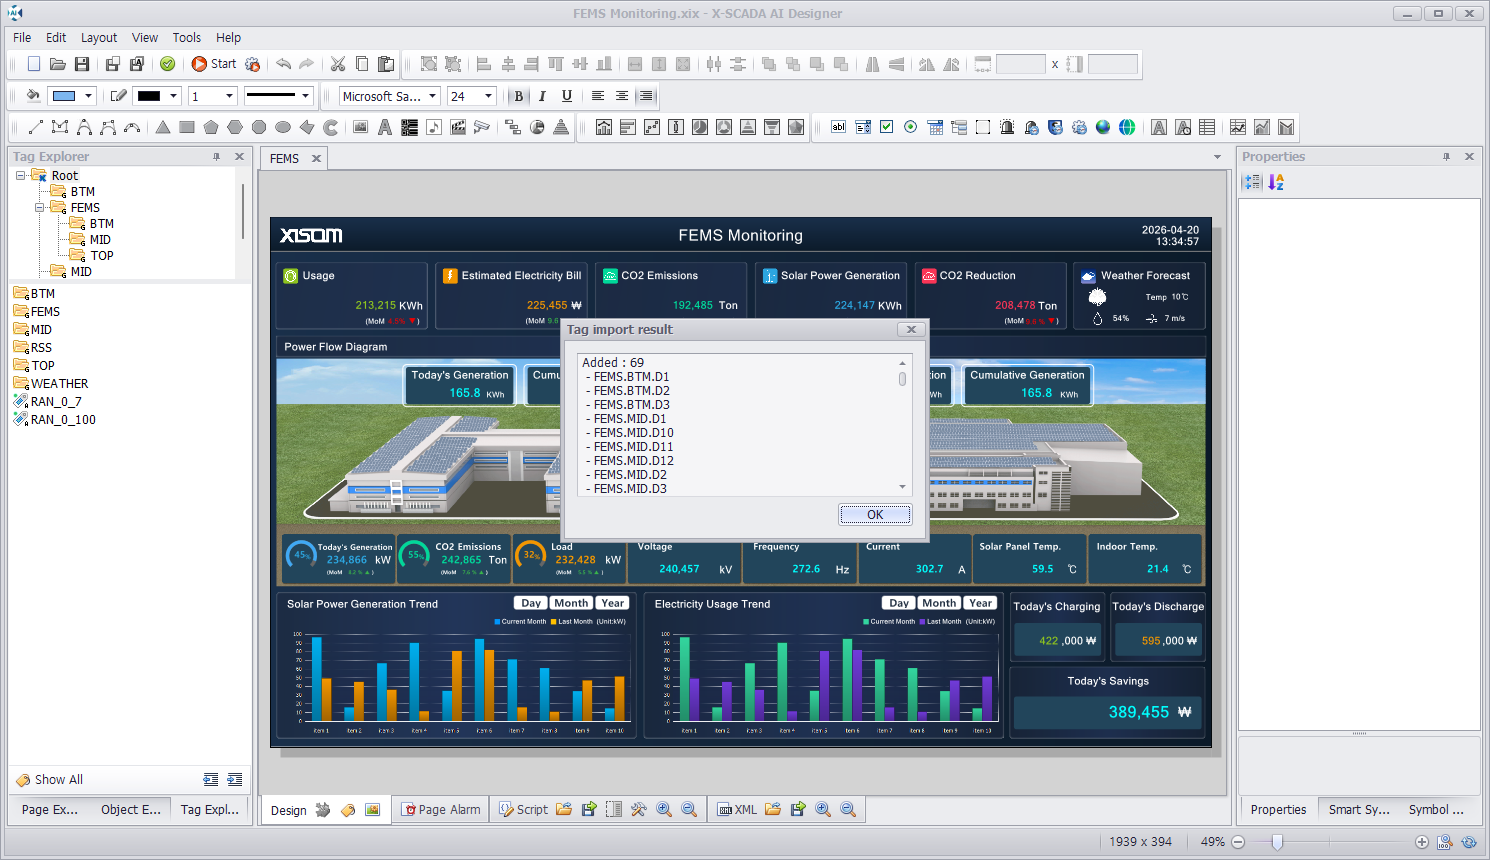Click OK in Tag import result dialog
This screenshot has width=1490, height=860.
(x=875, y=515)
